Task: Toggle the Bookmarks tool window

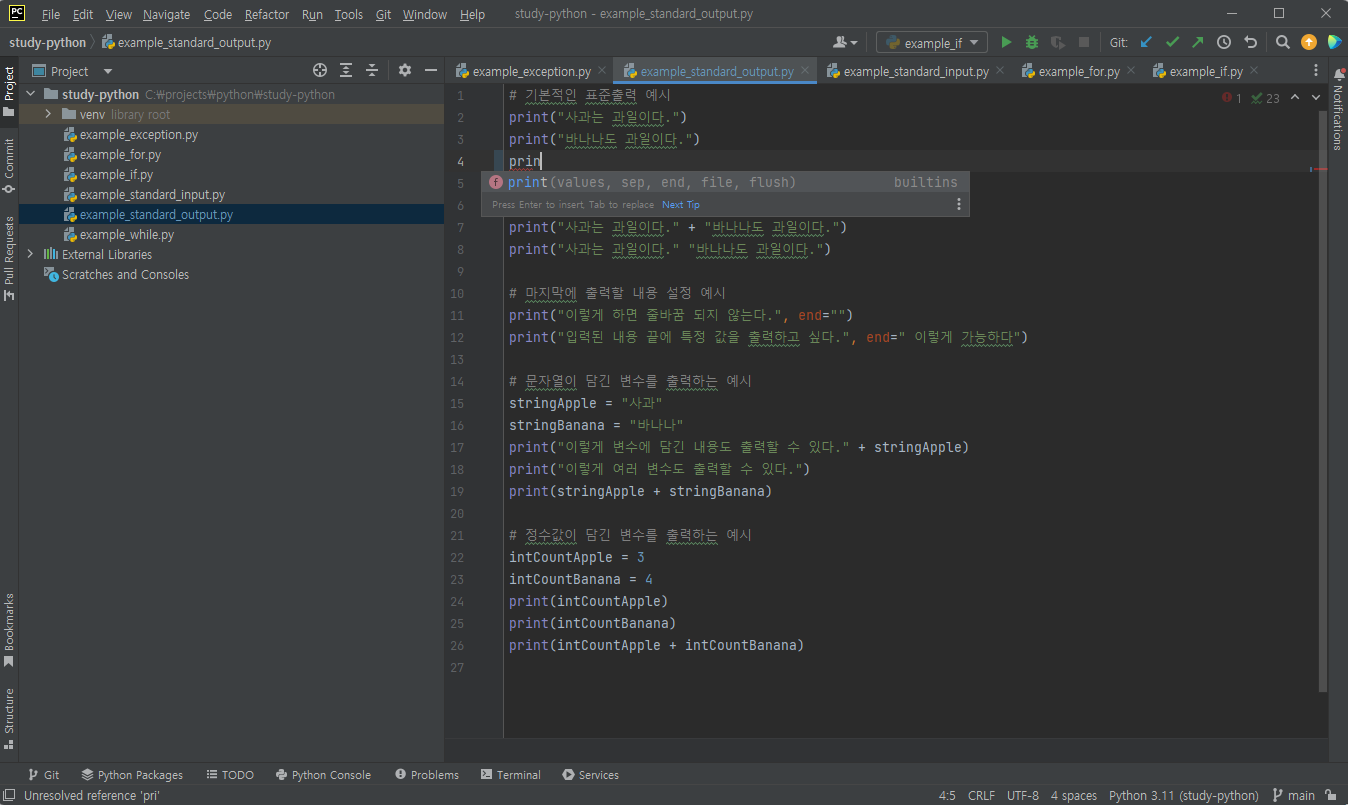Action: (x=9, y=630)
